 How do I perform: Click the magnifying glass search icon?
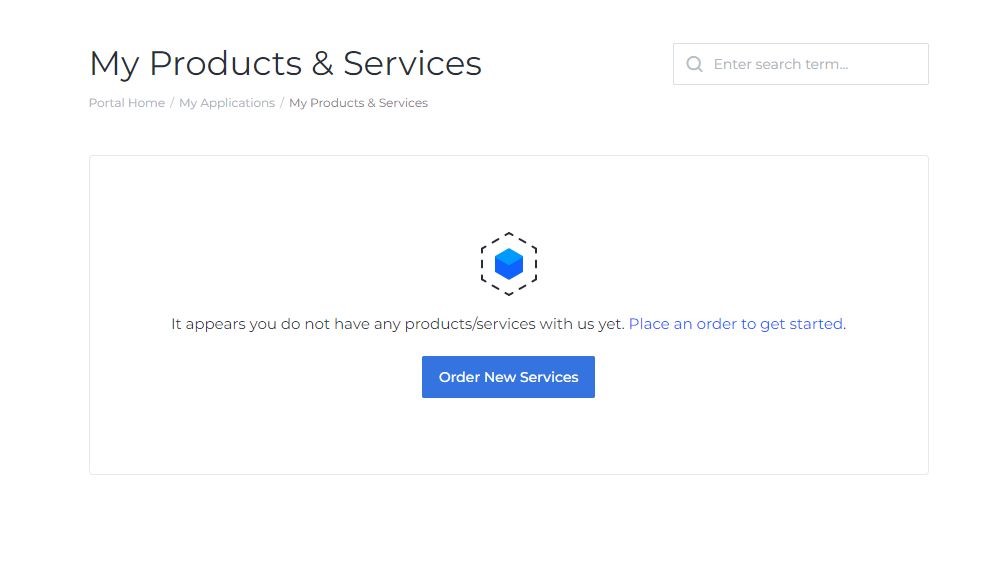coord(694,64)
